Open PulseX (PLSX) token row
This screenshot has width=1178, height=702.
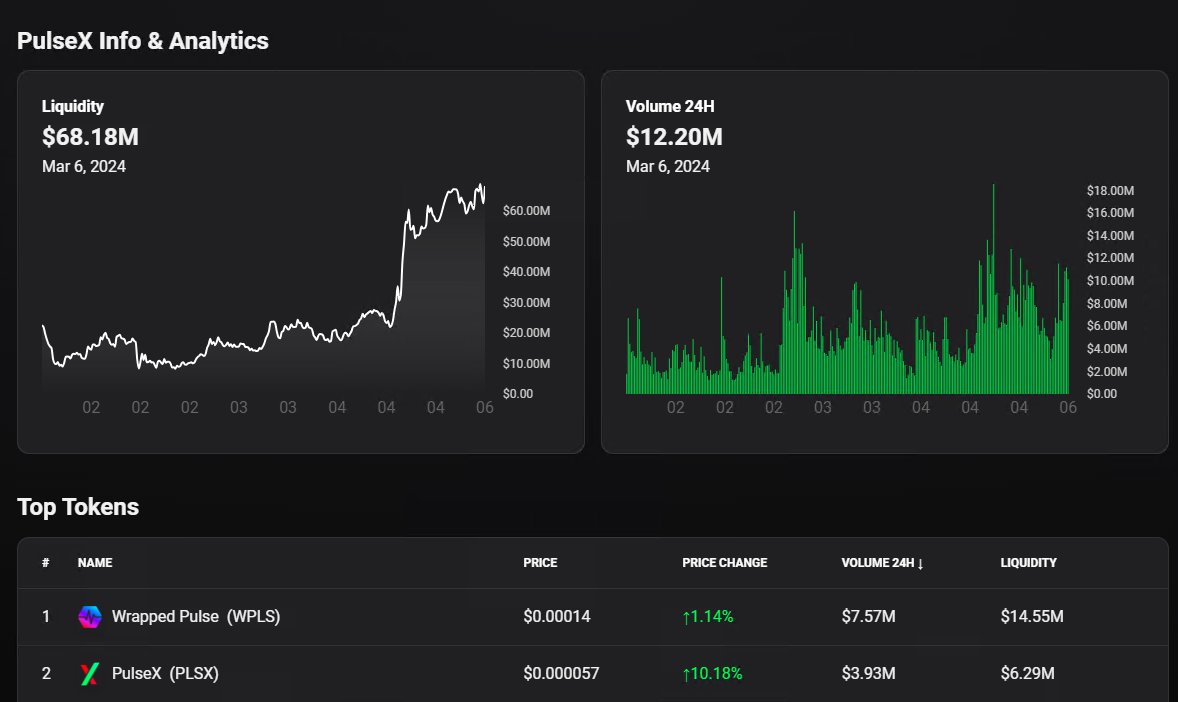click(593, 673)
